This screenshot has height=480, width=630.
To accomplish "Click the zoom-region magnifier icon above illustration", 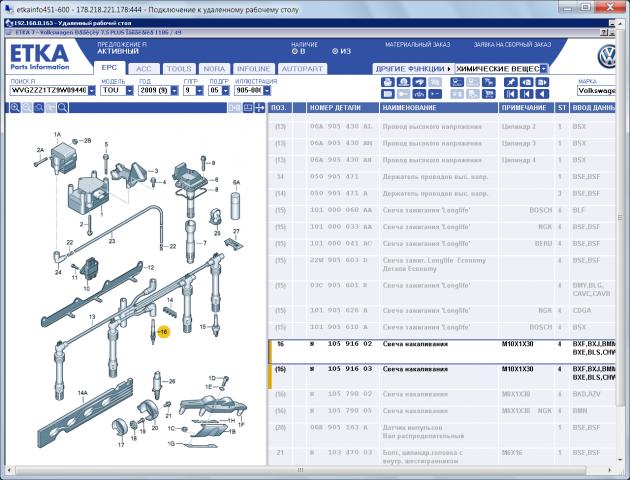I will [x=39, y=108].
